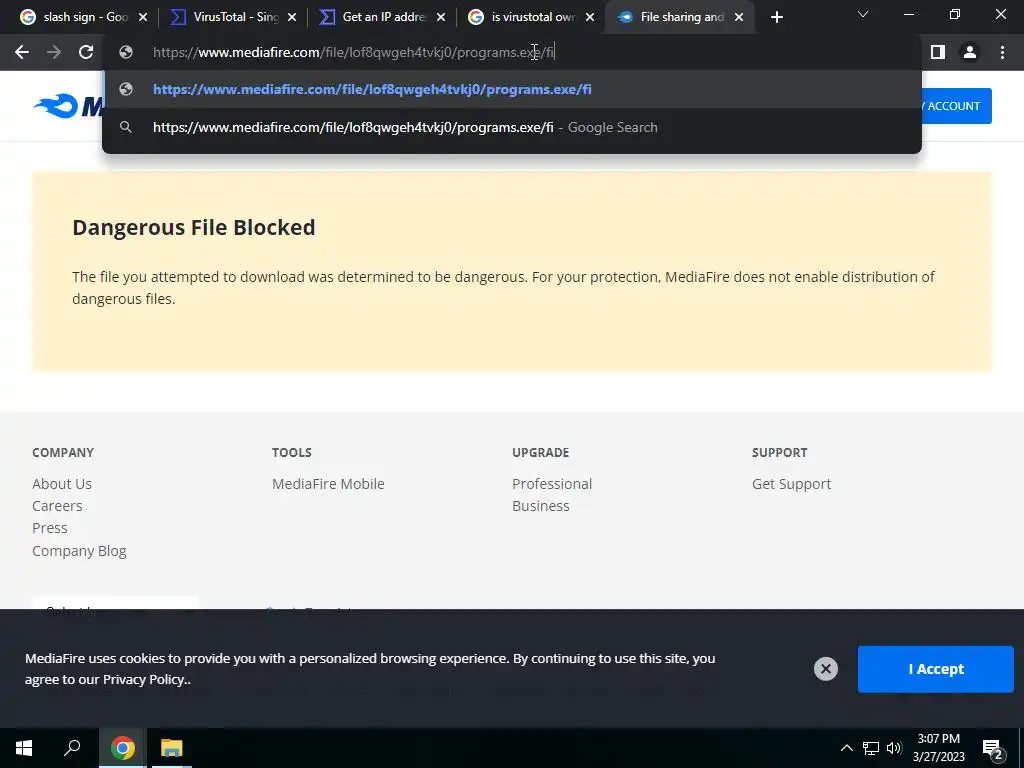Show hidden system tray icons
Viewport: 1024px width, 768px height.
pos(846,748)
